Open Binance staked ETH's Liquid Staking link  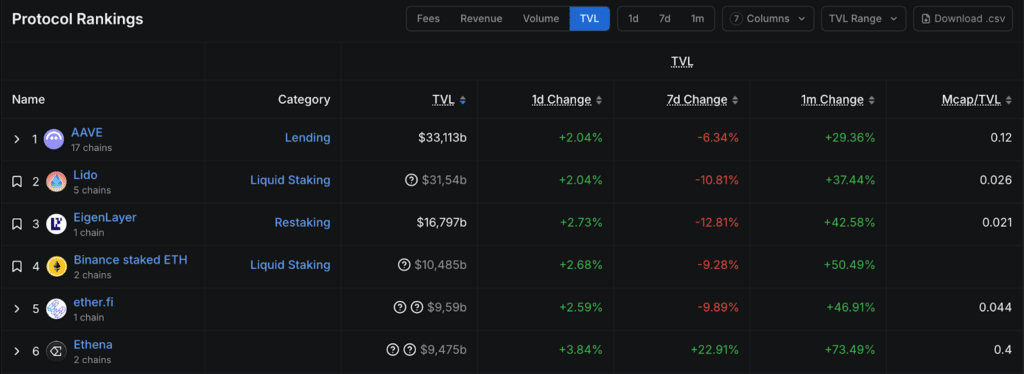(x=290, y=265)
